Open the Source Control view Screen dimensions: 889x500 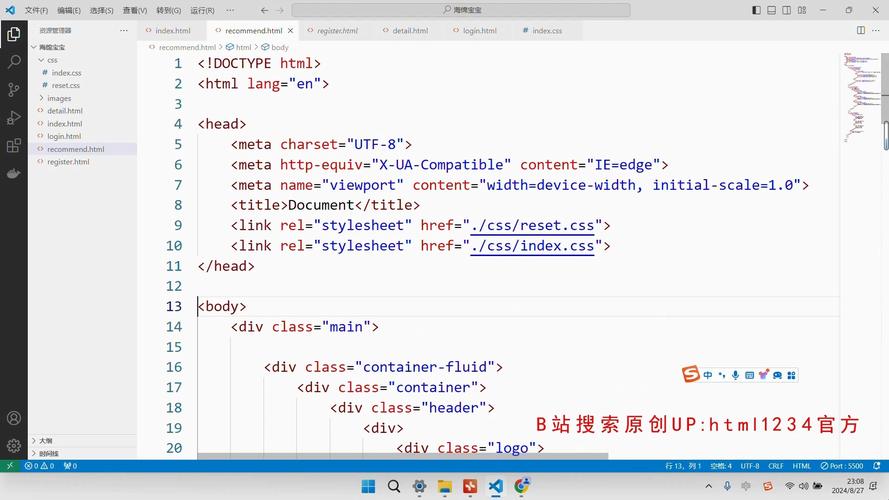[x=14, y=90]
